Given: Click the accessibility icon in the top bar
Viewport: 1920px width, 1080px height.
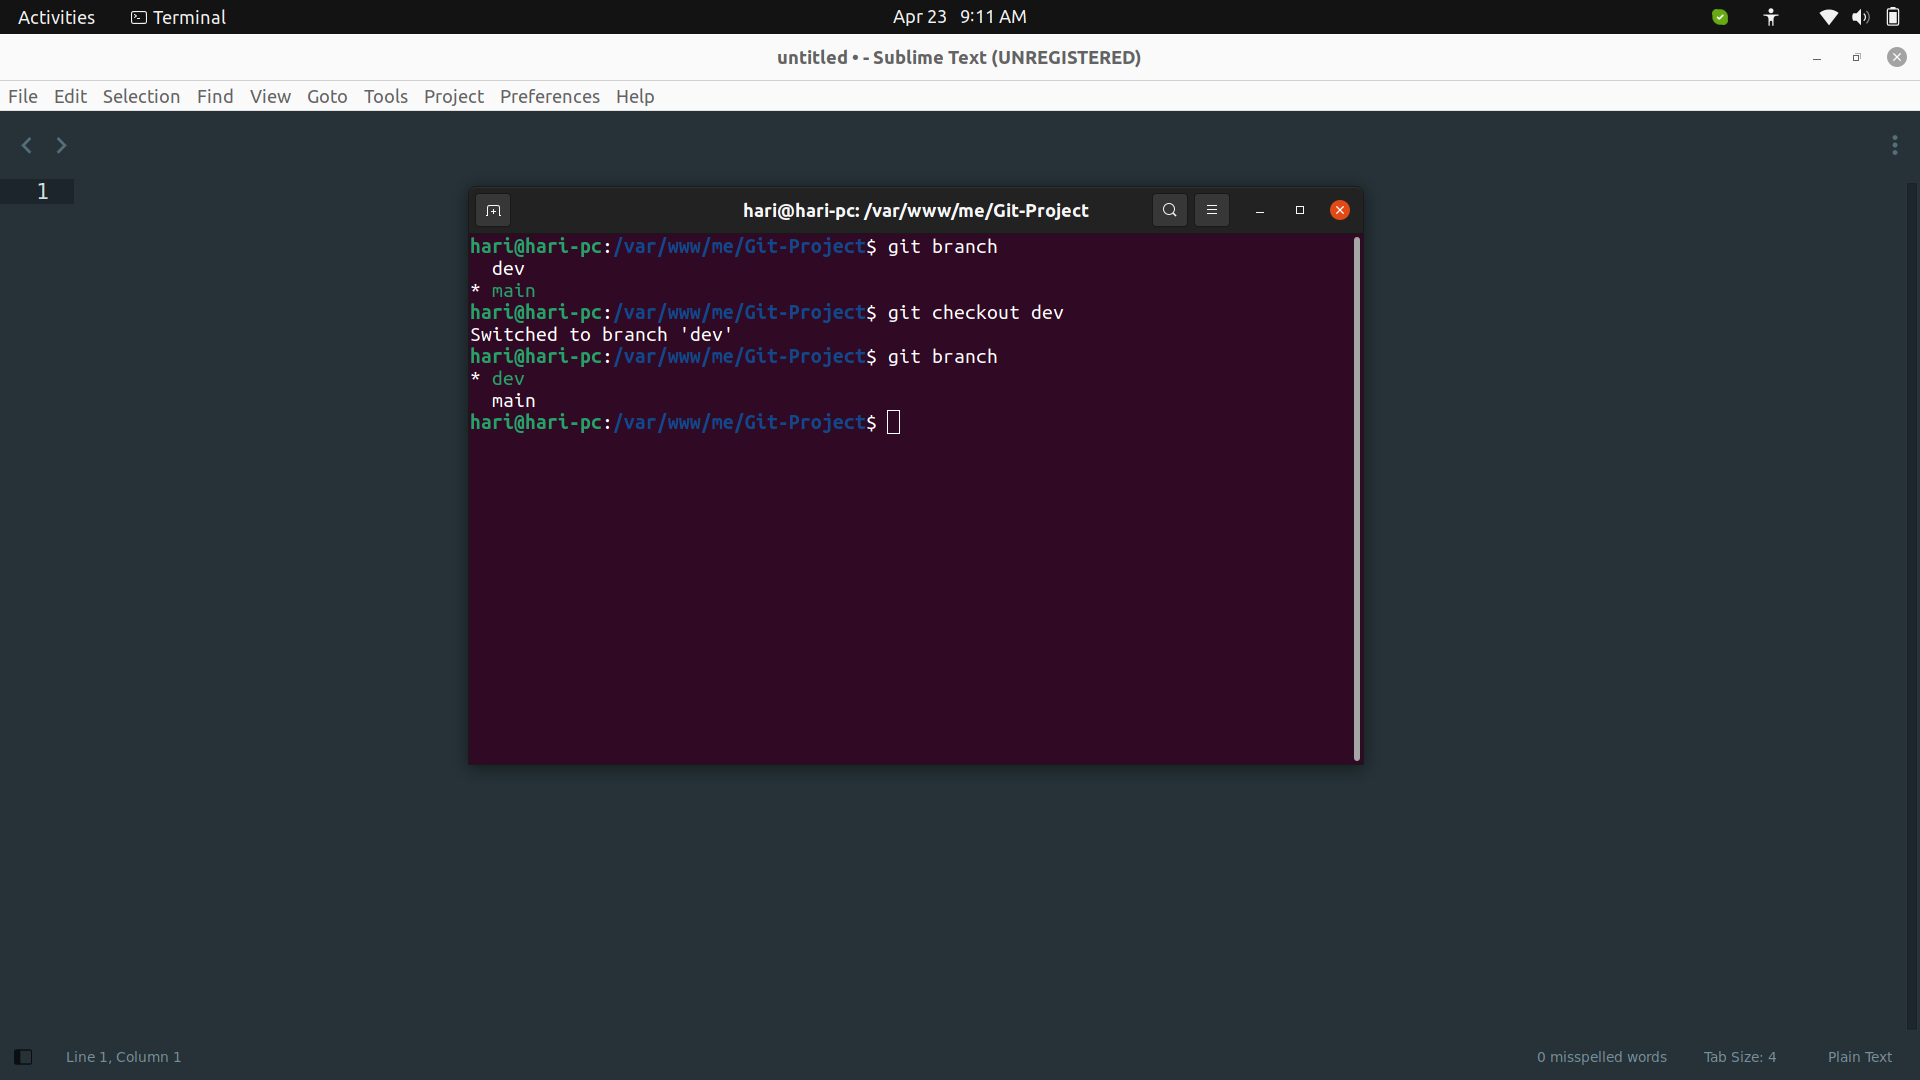Looking at the screenshot, I should pos(1770,17).
